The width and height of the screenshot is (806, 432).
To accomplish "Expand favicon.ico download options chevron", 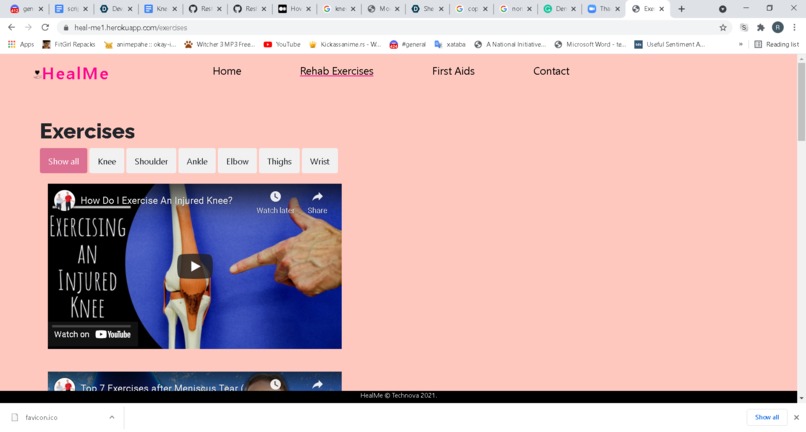I will (112, 417).
